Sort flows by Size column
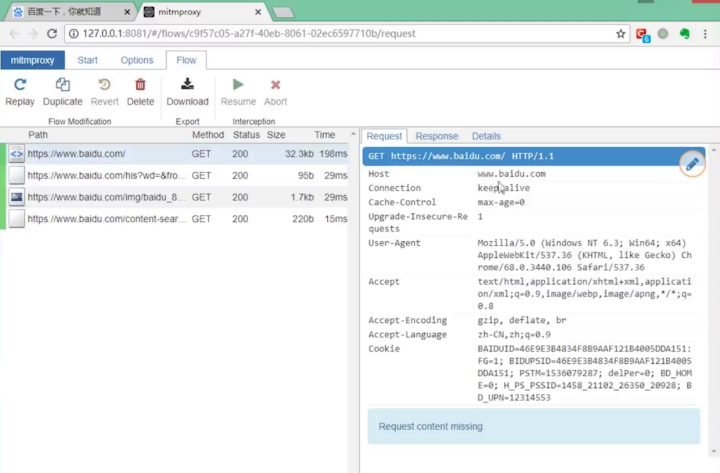The width and height of the screenshot is (720, 473). click(x=276, y=135)
